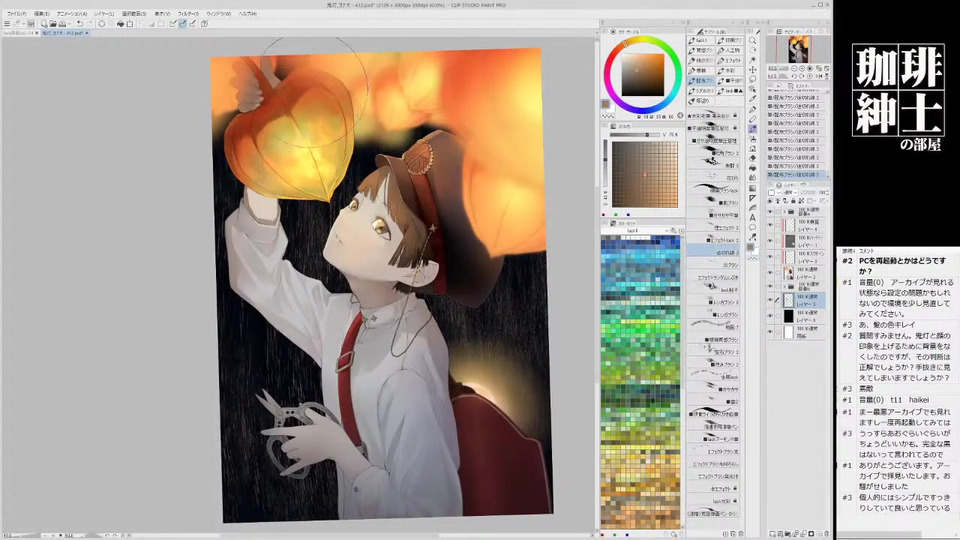Select the Eyedropper tool
The height and width of the screenshot is (540, 960).
tap(752, 98)
